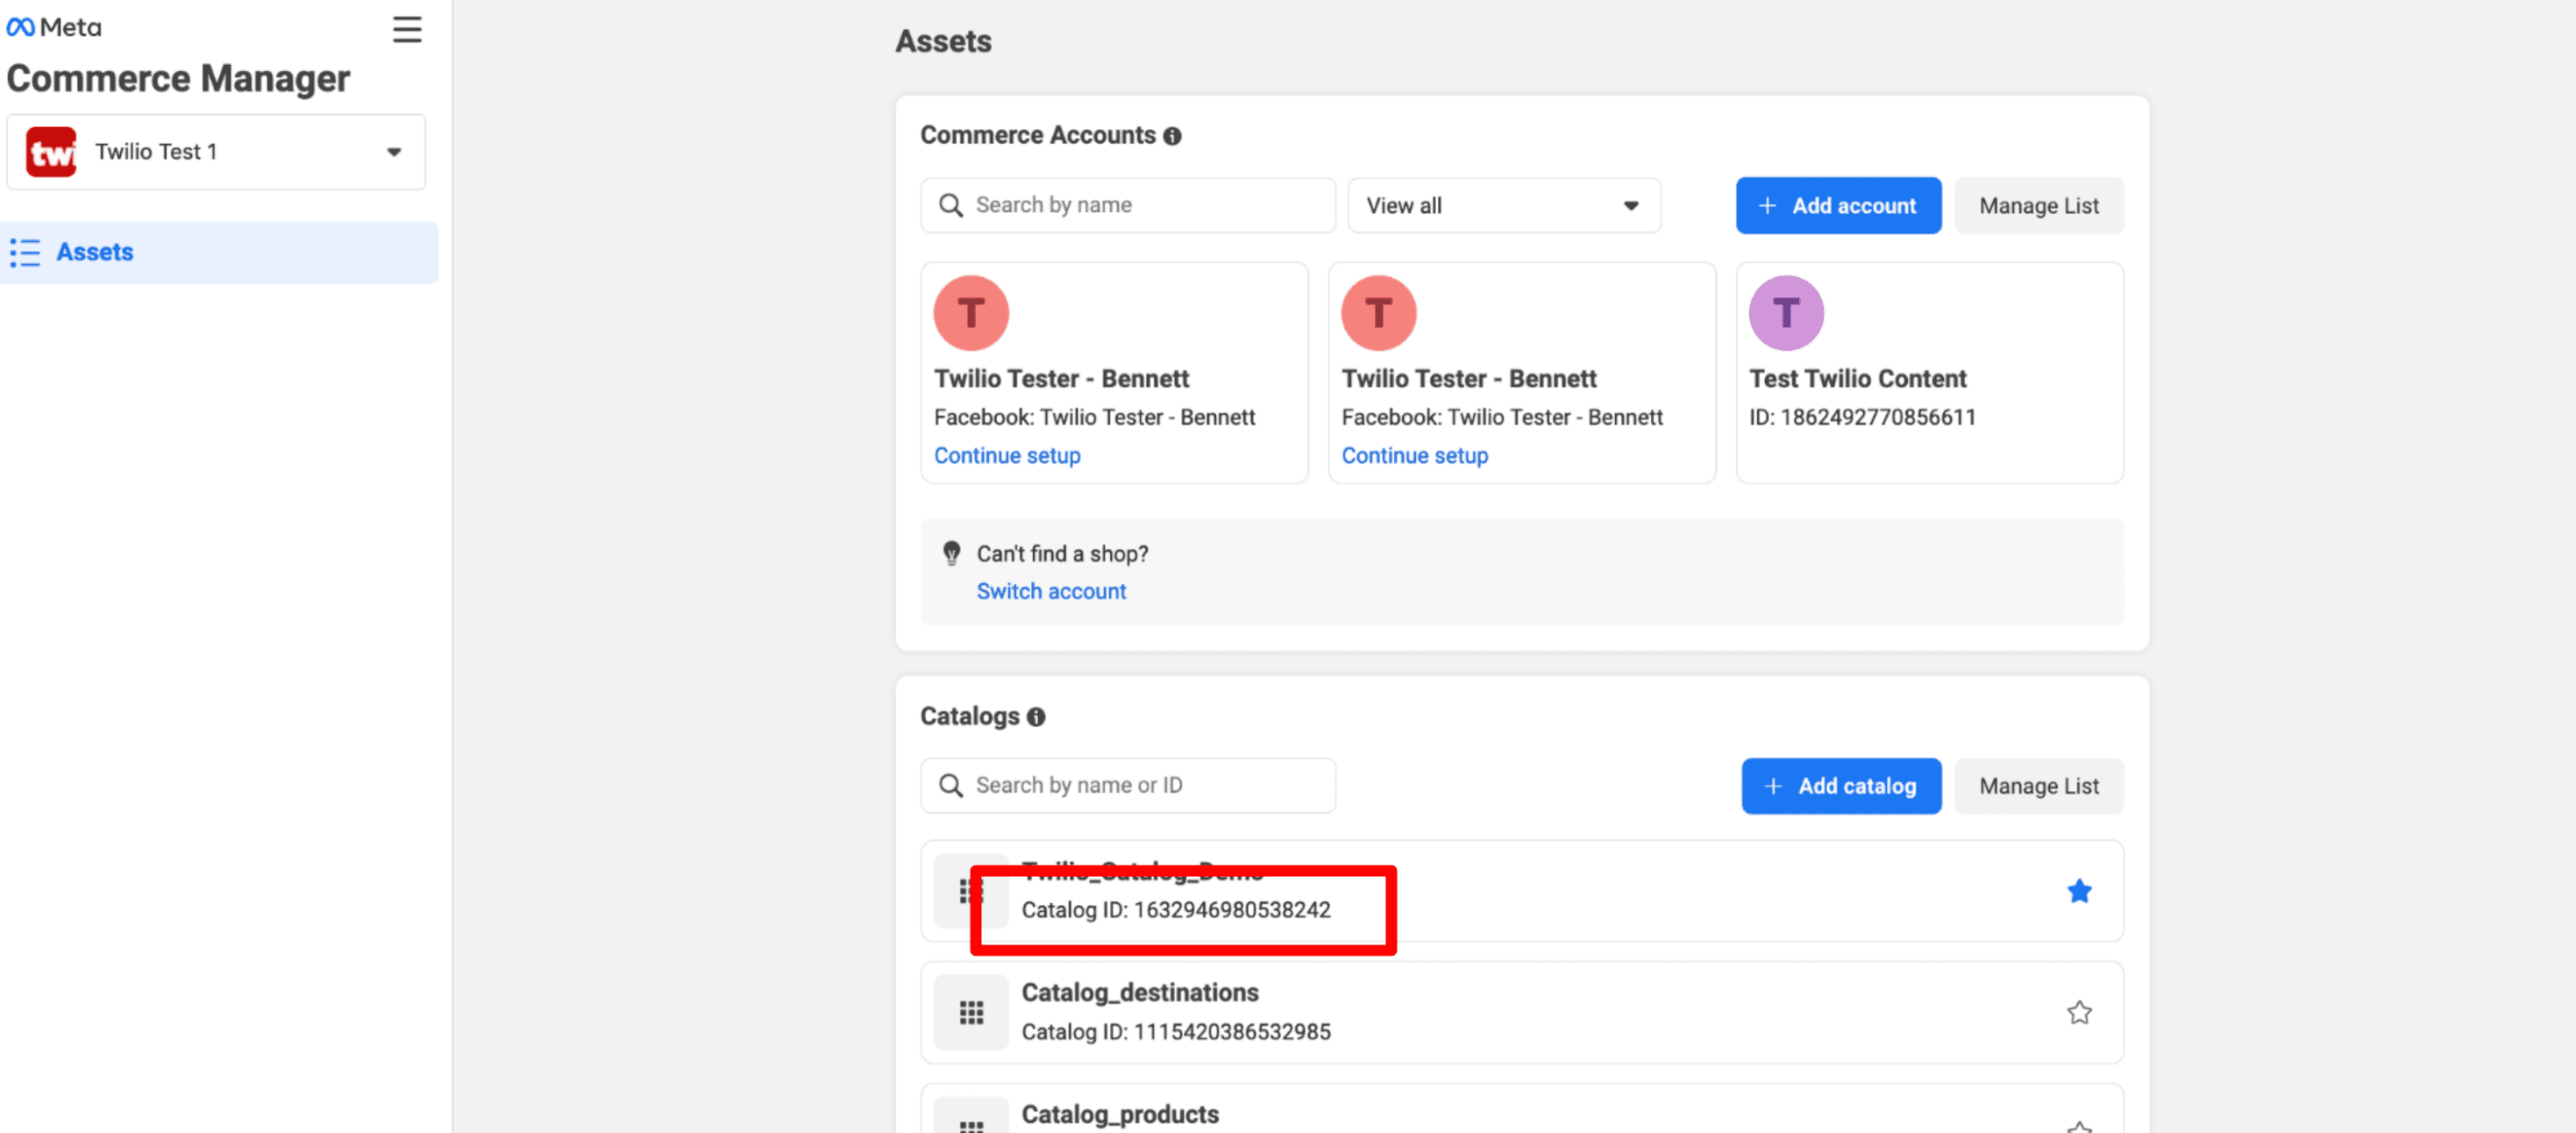The height and width of the screenshot is (1133, 2576).
Task: Favorite the Catalog_destinations catalog
Action: click(x=2079, y=1012)
